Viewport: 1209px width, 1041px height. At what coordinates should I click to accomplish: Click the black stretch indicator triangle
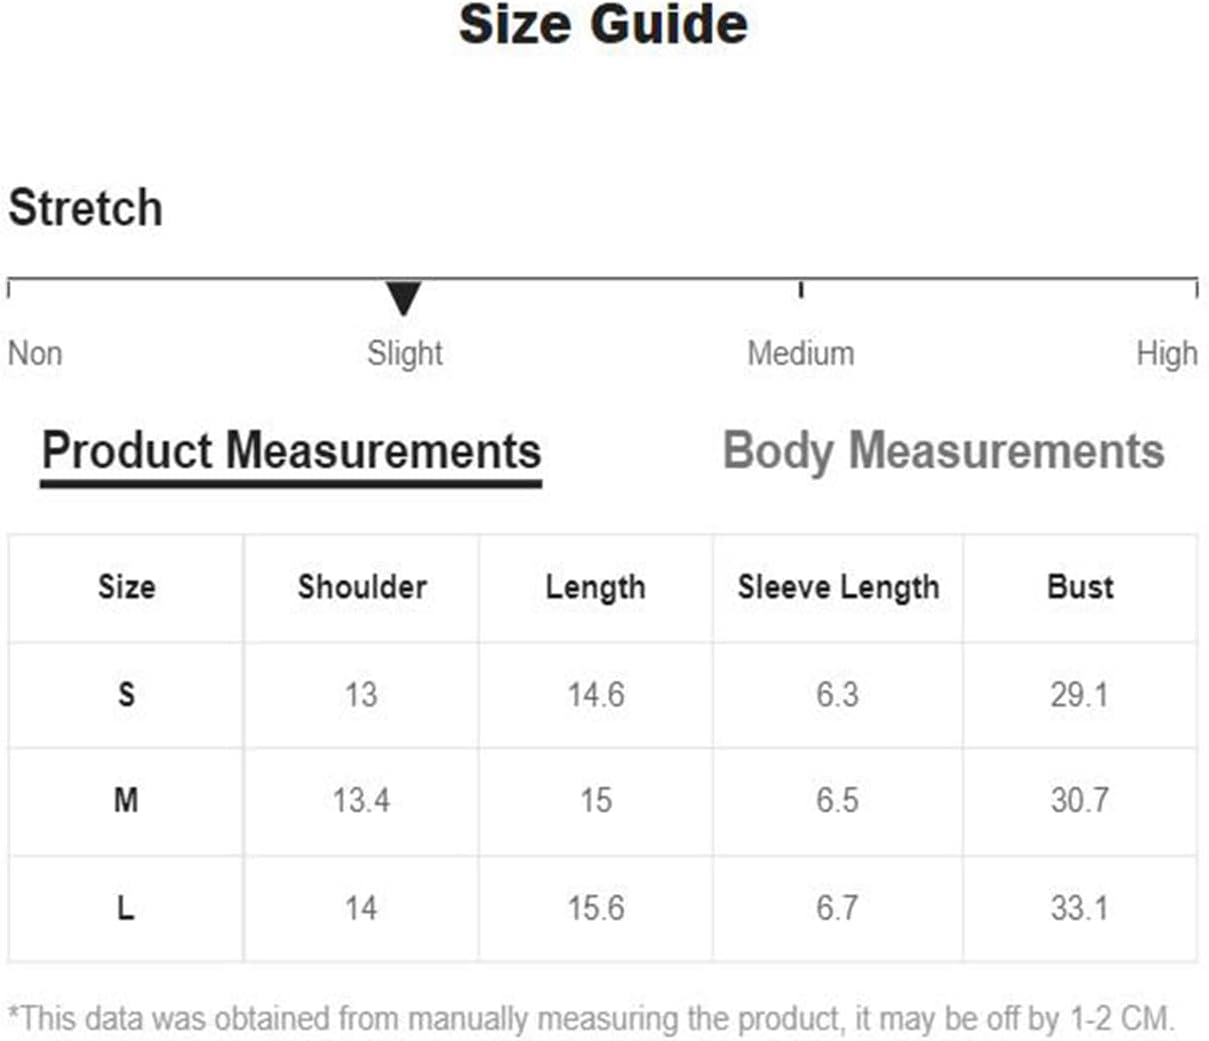(403, 299)
